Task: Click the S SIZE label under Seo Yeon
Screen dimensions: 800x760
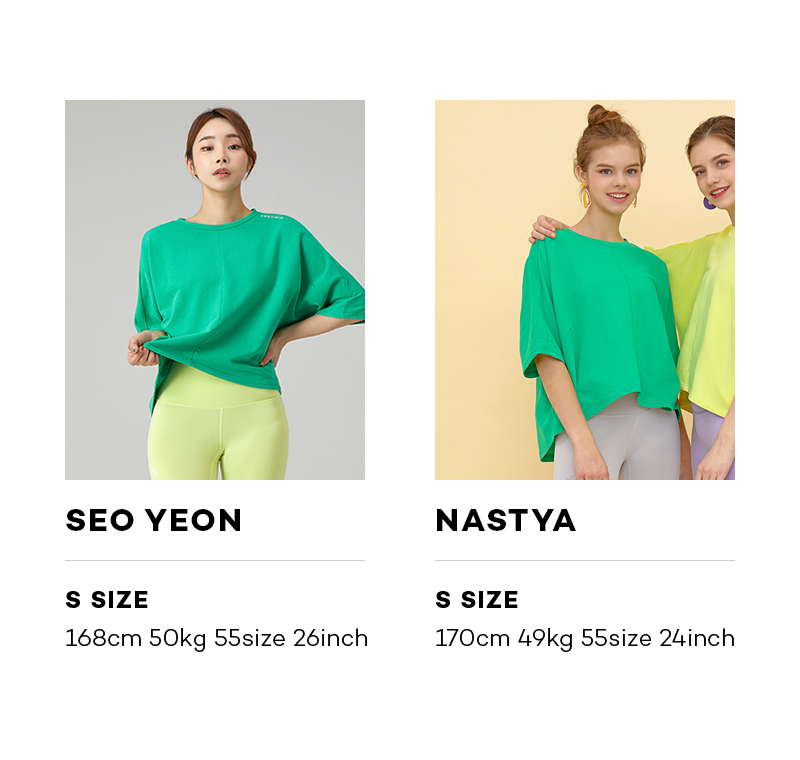Action: coord(107,599)
